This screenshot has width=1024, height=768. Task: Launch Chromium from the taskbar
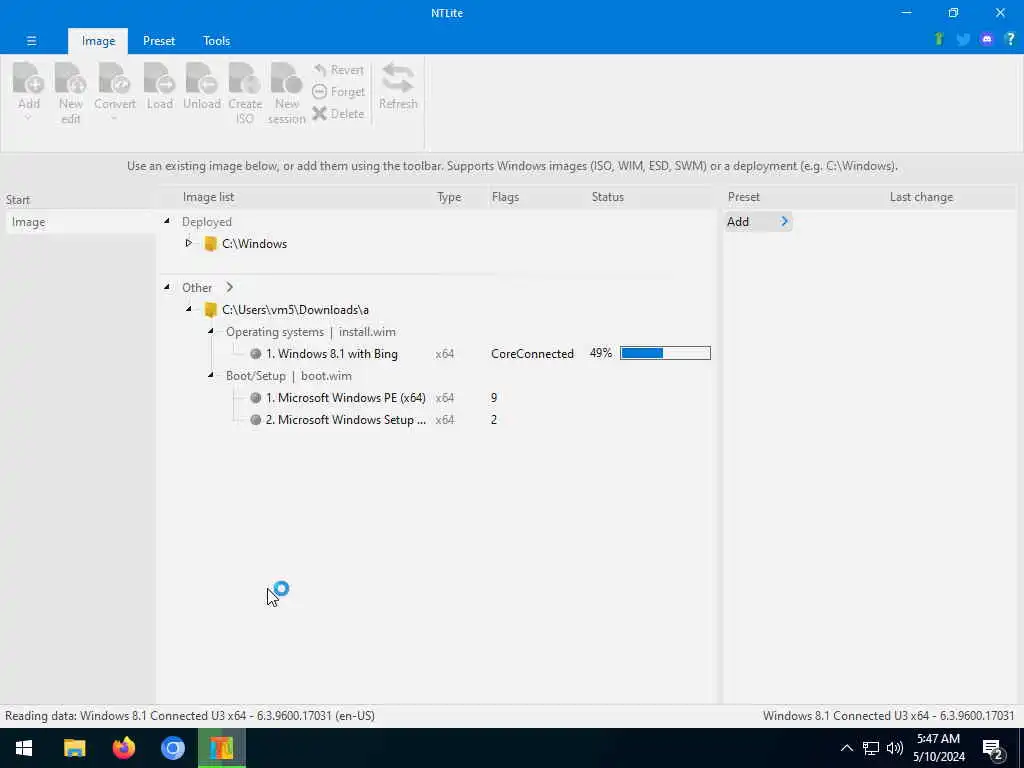173,748
